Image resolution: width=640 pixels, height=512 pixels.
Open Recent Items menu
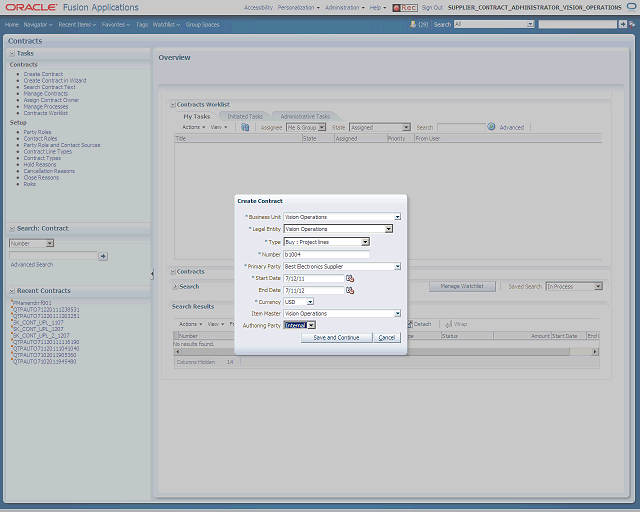pos(77,25)
